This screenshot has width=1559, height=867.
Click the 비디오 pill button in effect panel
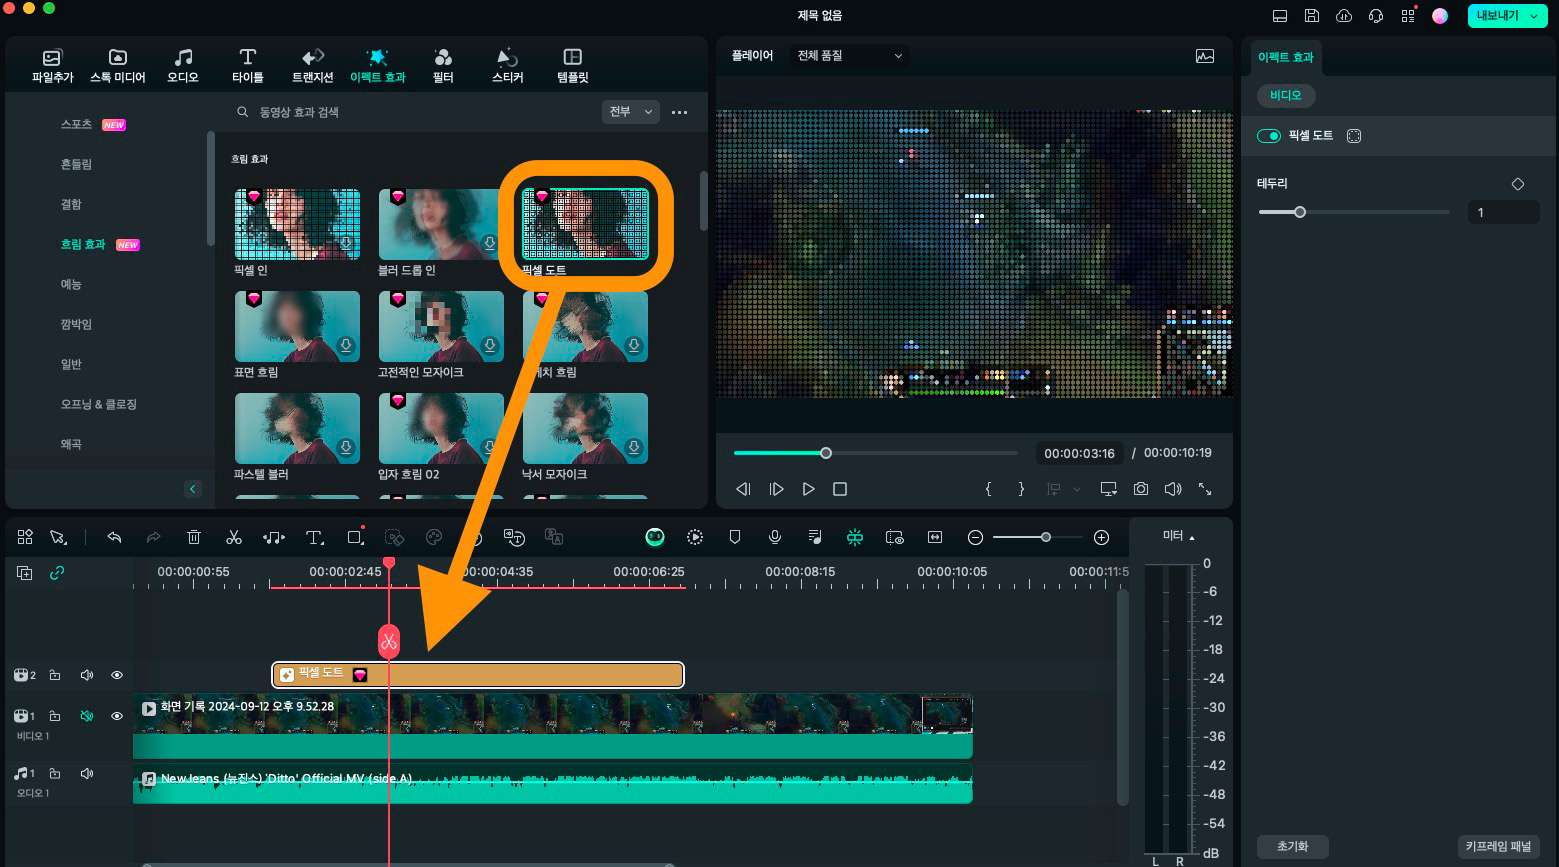point(1286,95)
